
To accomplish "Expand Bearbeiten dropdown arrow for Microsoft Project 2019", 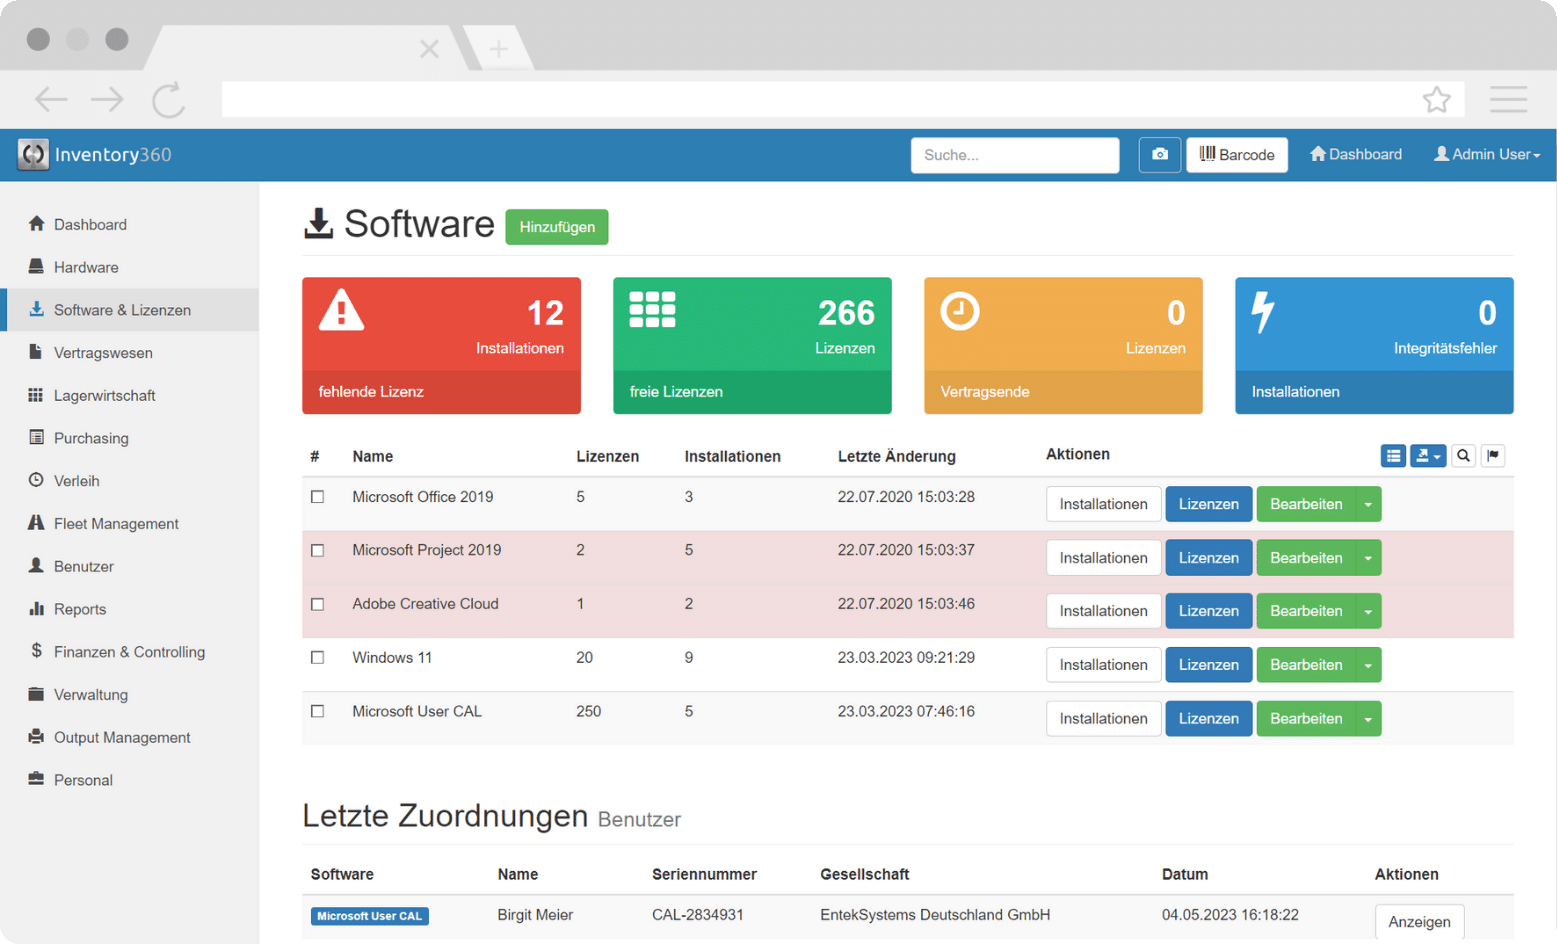I will click(x=1368, y=558).
